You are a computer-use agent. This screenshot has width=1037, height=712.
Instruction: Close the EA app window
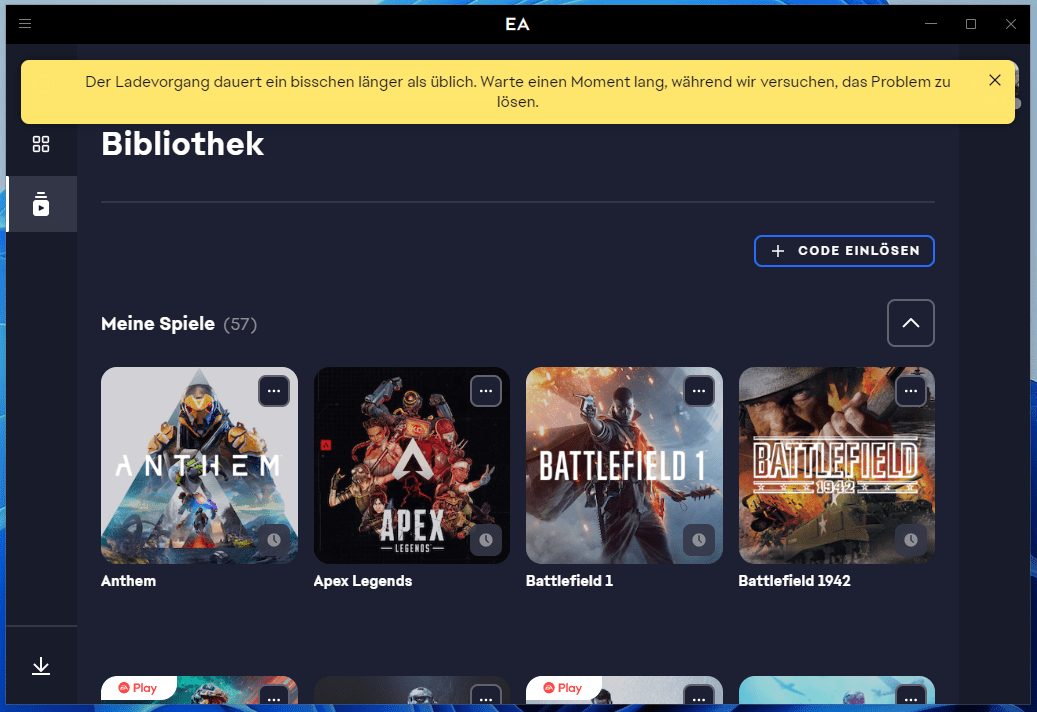click(x=1011, y=24)
